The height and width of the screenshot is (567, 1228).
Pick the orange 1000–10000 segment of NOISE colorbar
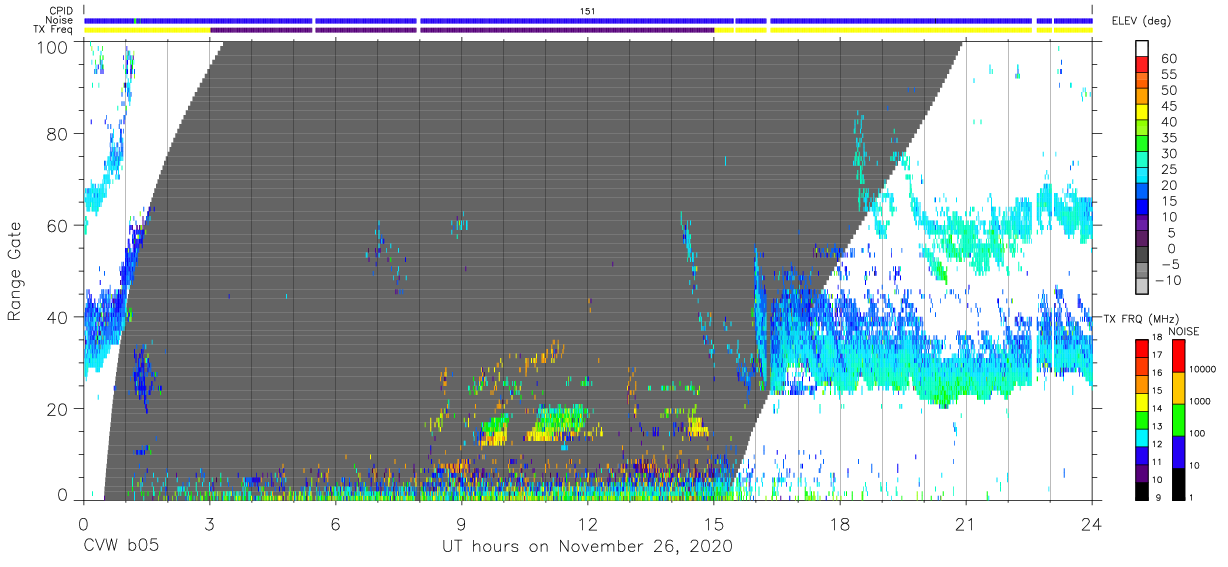1179,388
